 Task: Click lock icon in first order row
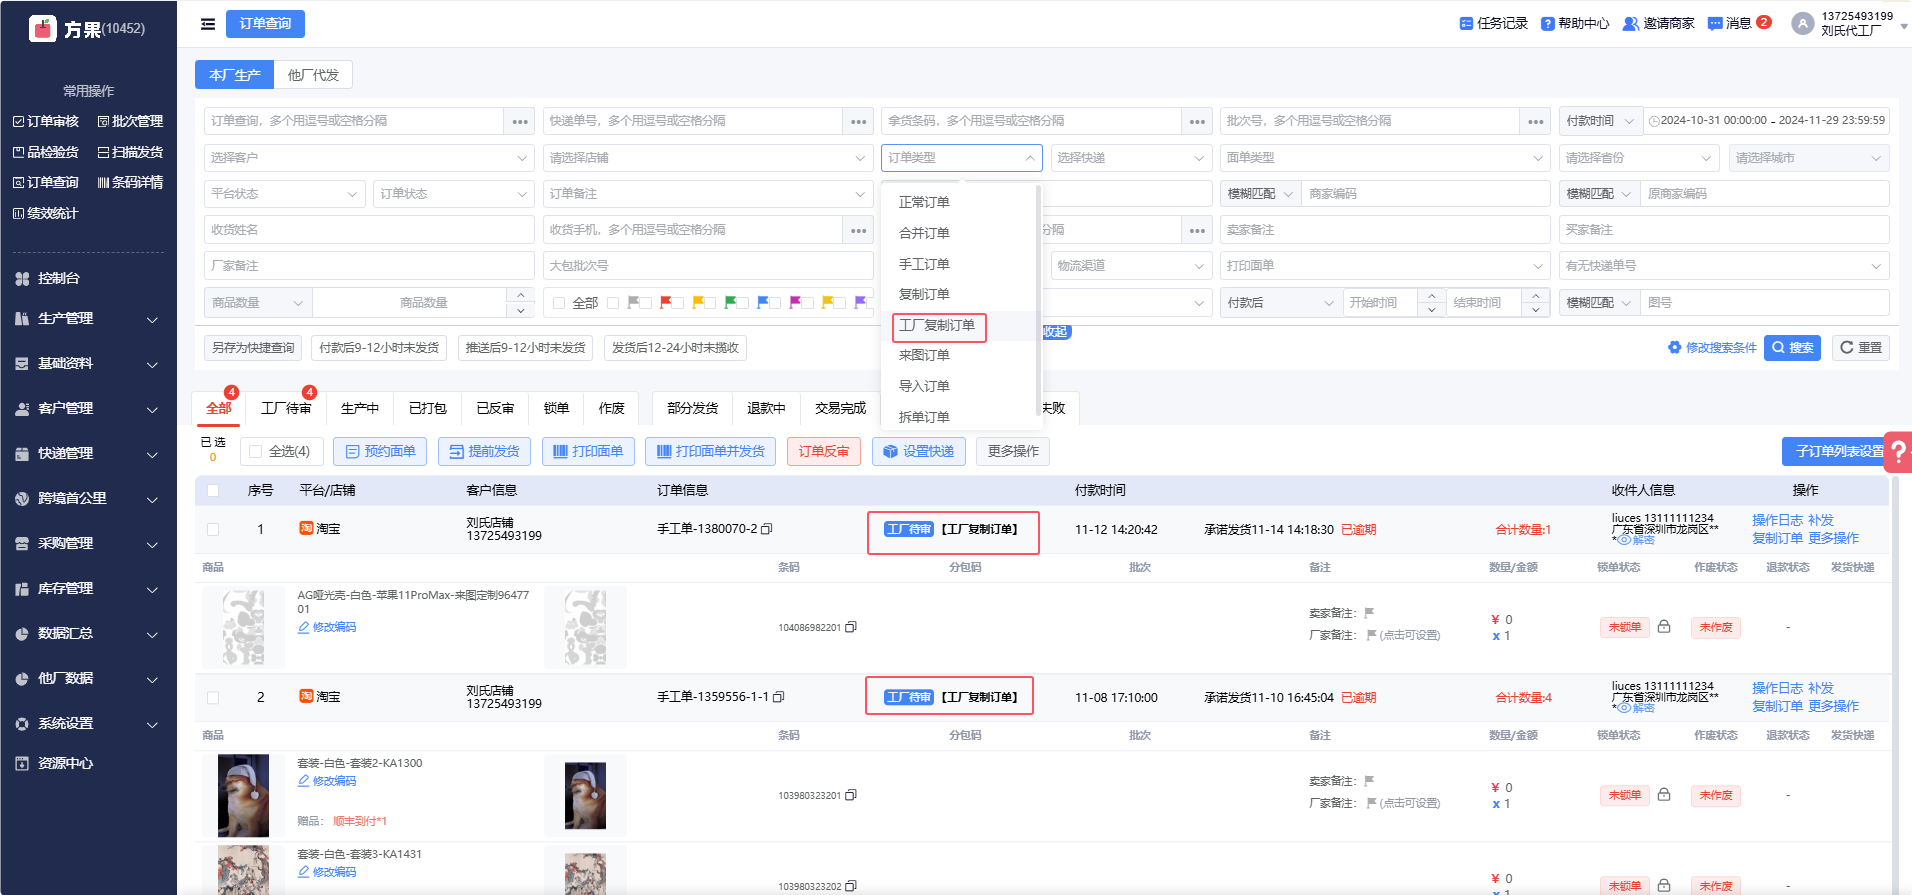(x=1664, y=627)
